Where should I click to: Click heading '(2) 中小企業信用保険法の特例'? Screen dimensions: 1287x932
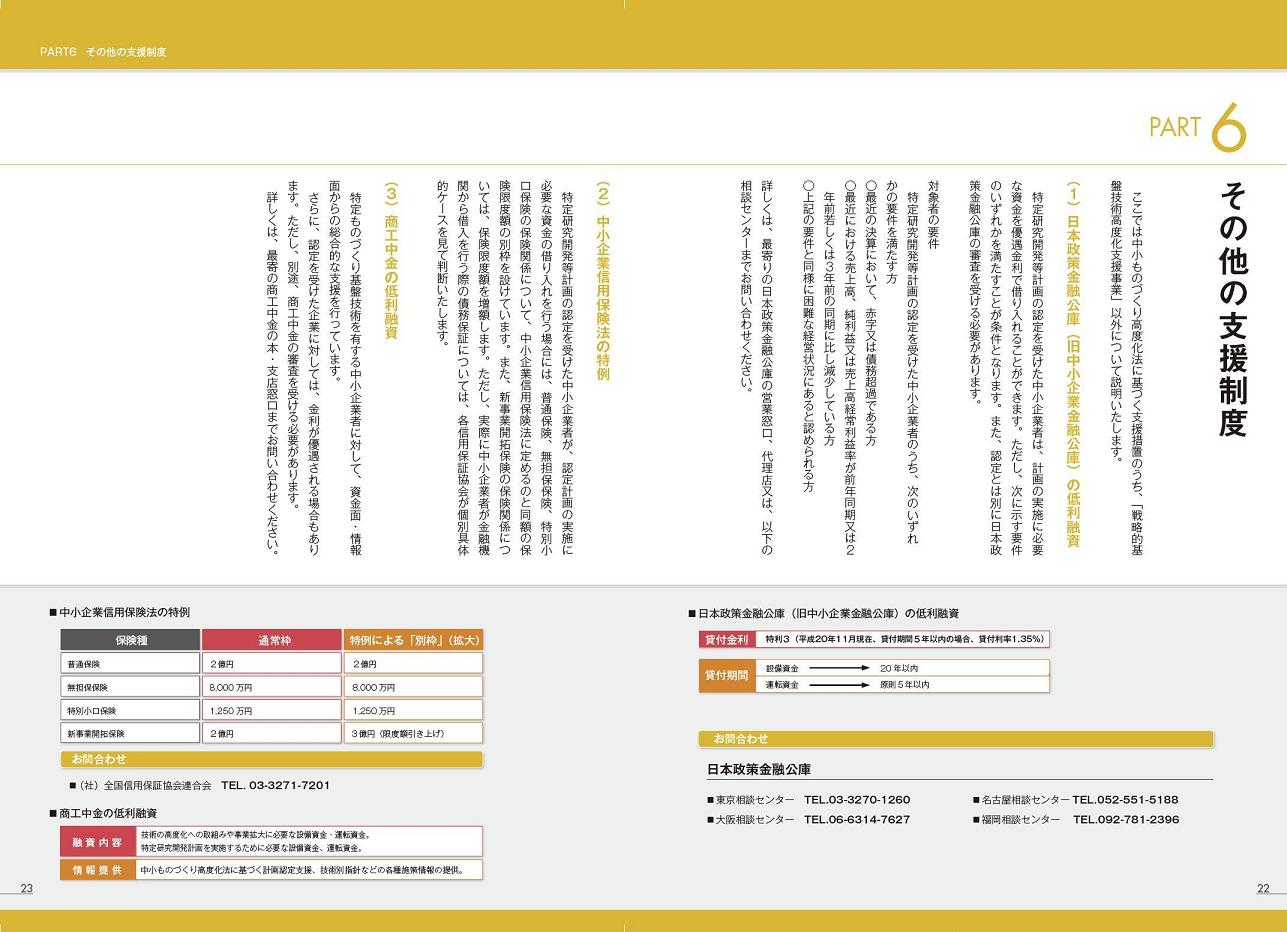coord(602,281)
